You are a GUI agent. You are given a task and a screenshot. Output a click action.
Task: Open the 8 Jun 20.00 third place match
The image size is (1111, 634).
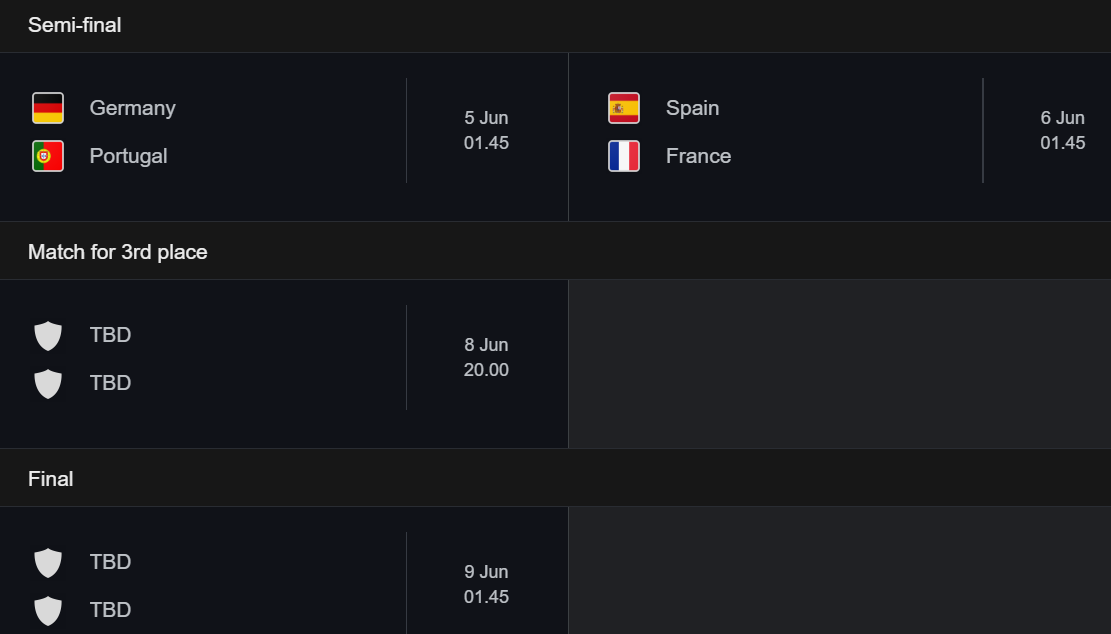click(283, 364)
